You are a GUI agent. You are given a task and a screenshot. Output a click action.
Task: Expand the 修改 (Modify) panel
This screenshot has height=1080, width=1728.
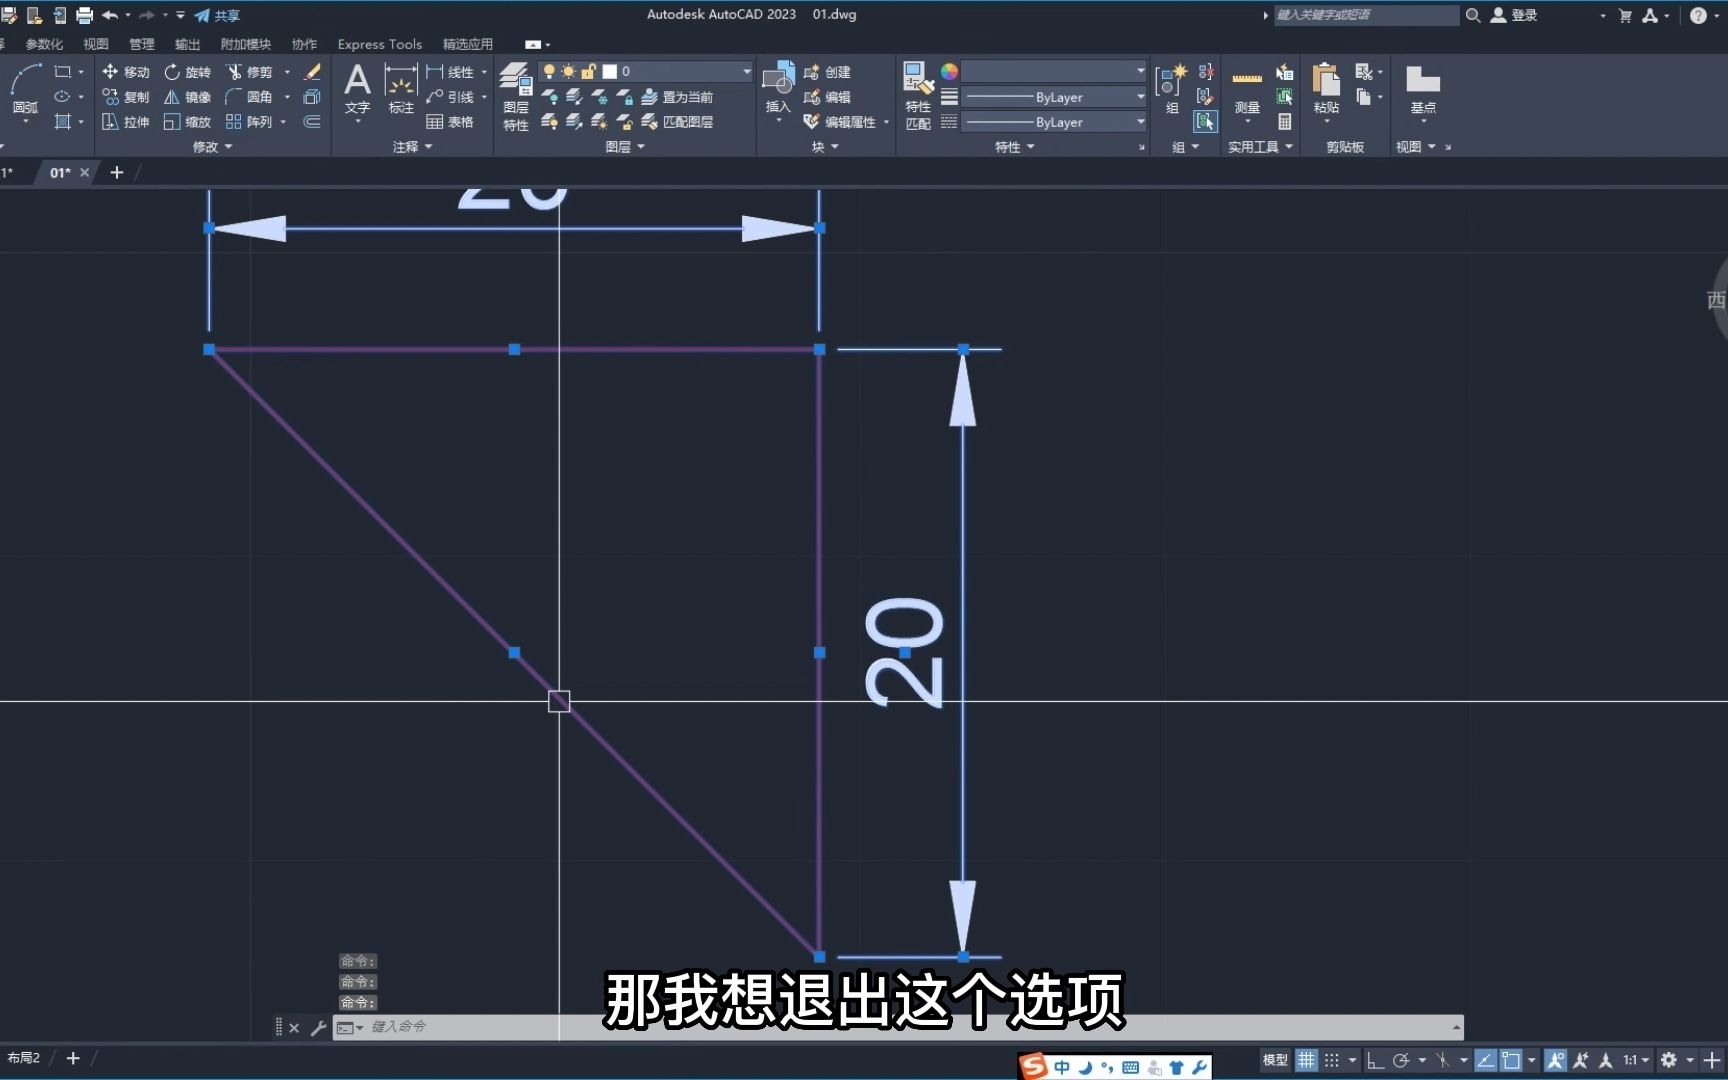[212, 147]
